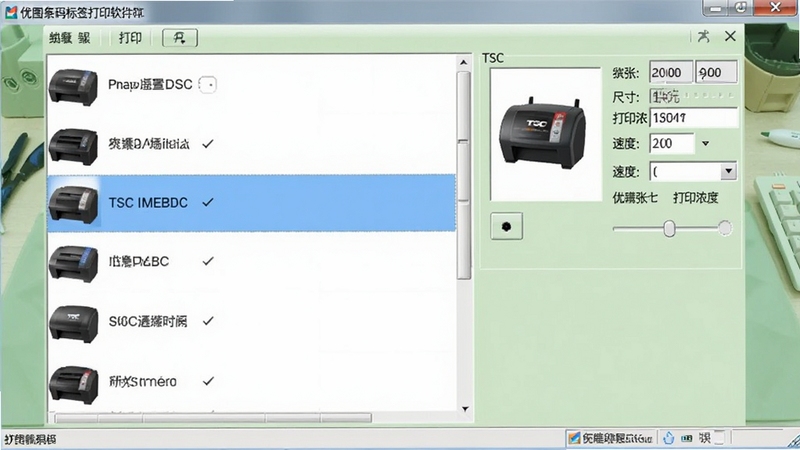Click the P&BC printer name text
The height and width of the screenshot is (450, 800).
tap(138, 261)
